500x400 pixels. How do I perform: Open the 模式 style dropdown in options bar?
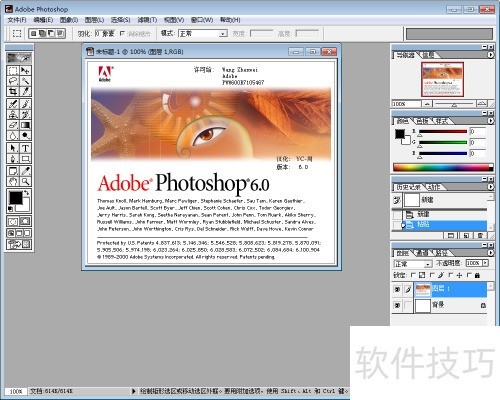203,33
